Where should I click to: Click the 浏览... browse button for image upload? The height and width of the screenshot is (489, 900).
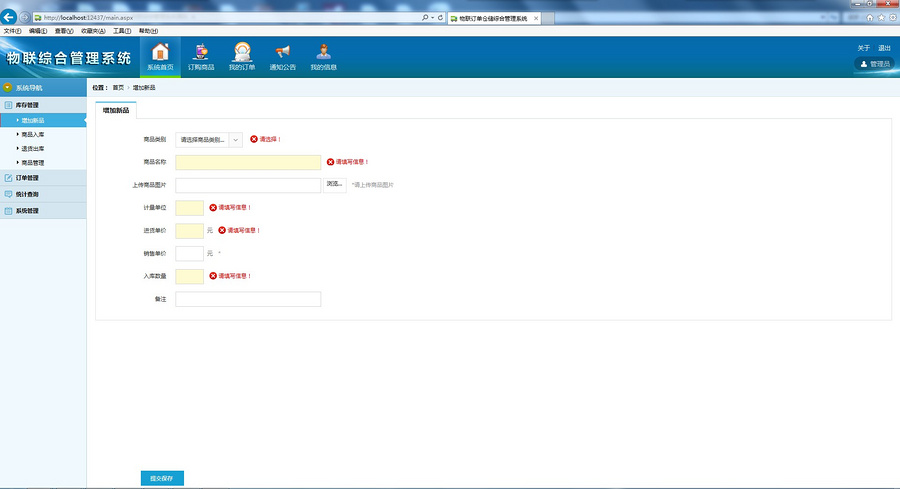click(x=335, y=185)
